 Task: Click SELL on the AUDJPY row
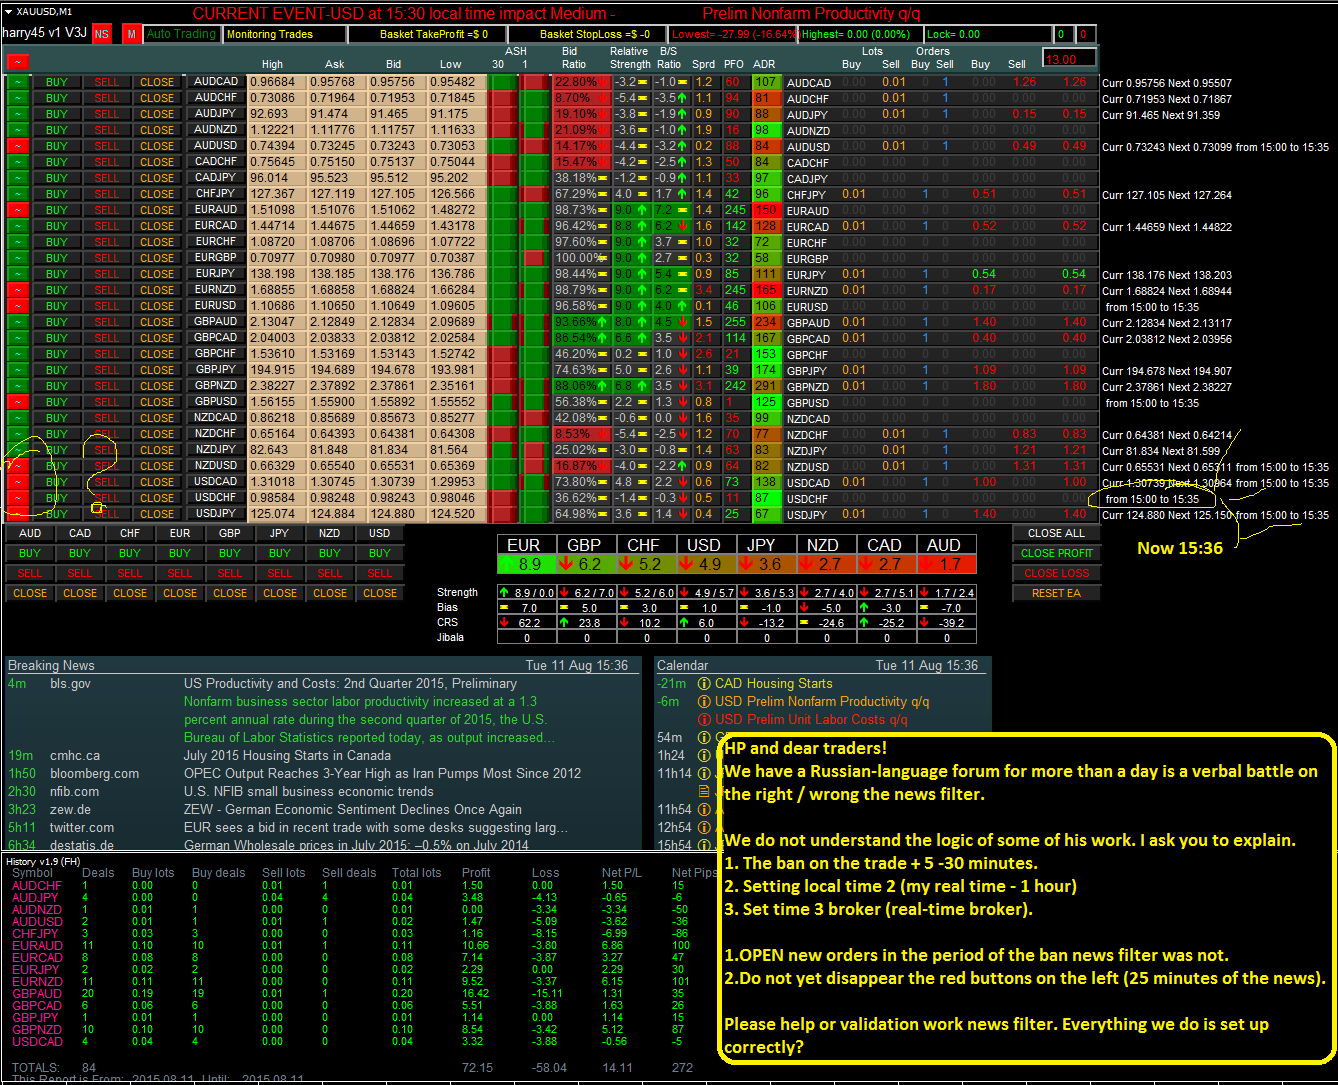[x=107, y=114]
